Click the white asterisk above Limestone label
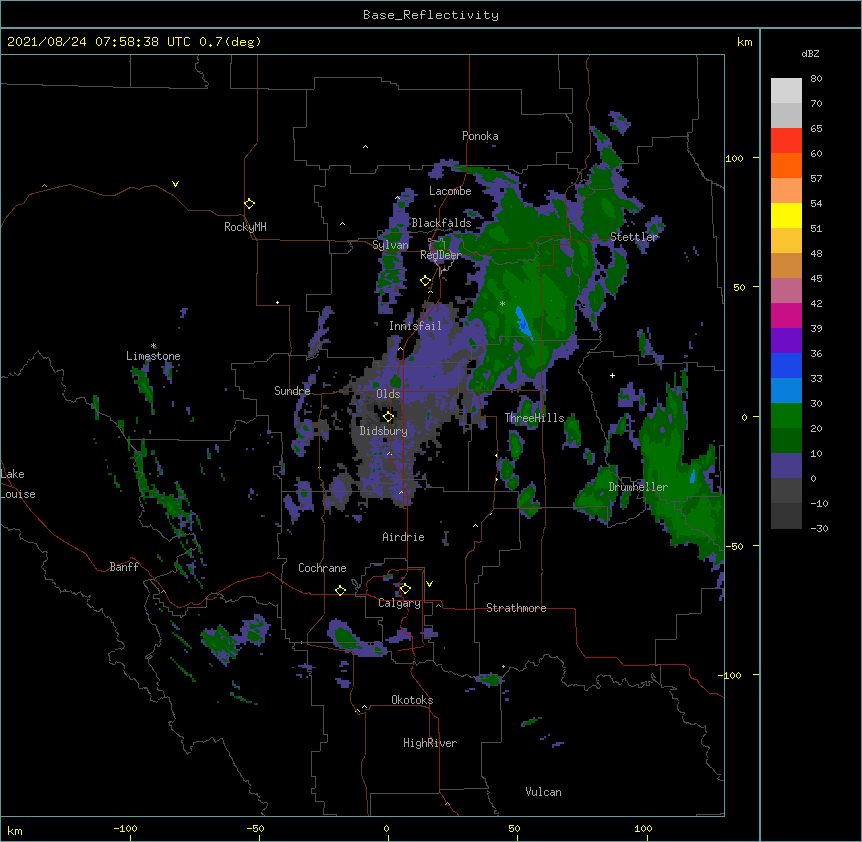 (154, 346)
